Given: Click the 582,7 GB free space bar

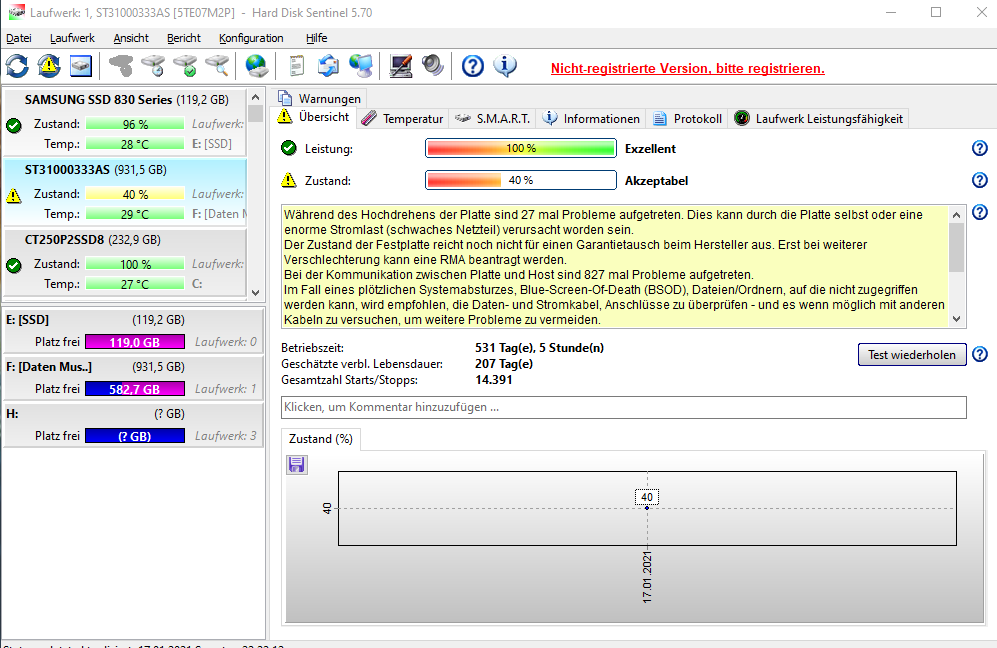Looking at the screenshot, I should coord(135,389).
